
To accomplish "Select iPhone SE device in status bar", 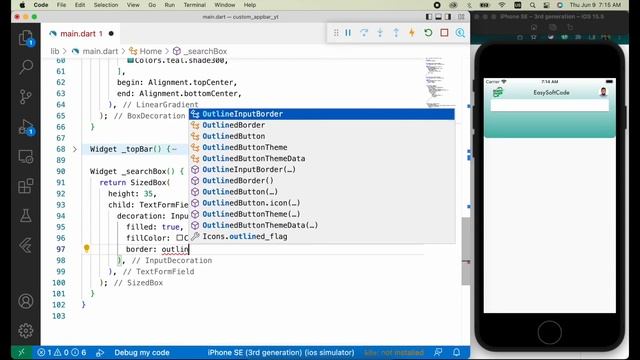I will coord(281,352).
